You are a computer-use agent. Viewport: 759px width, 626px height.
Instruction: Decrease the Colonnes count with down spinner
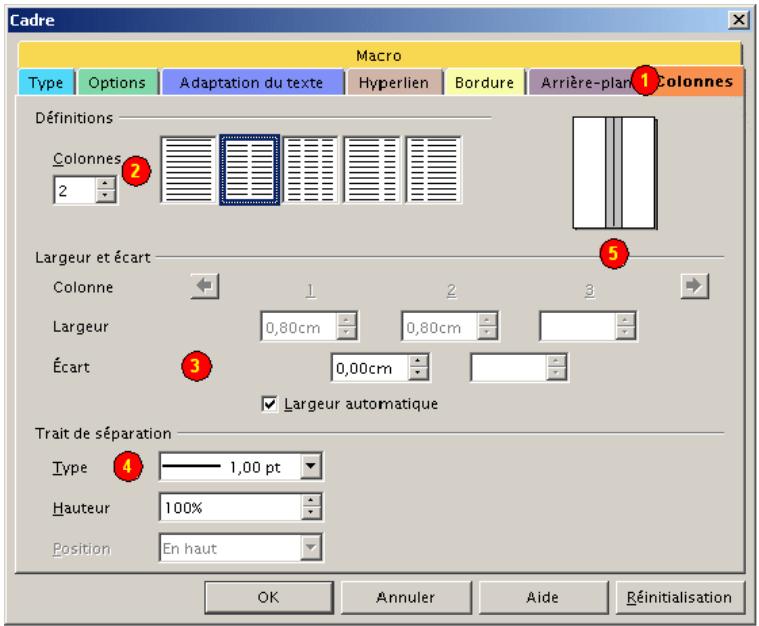tap(106, 196)
